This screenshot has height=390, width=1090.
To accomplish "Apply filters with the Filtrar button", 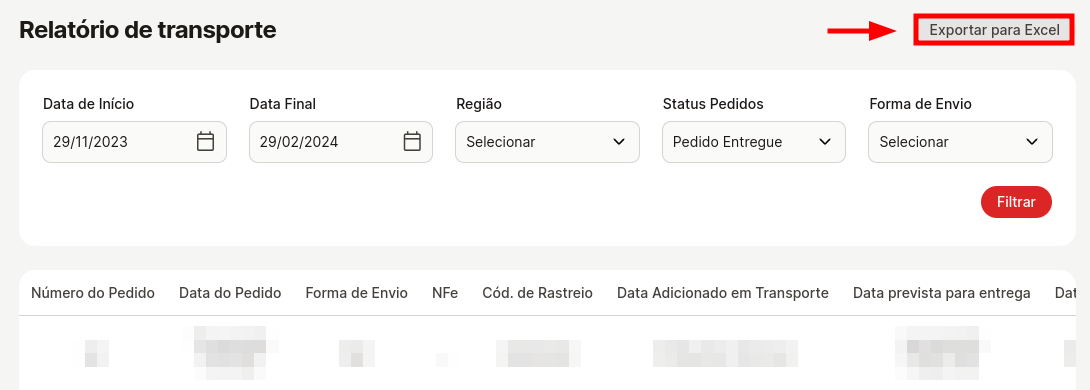I will coord(1016,202).
